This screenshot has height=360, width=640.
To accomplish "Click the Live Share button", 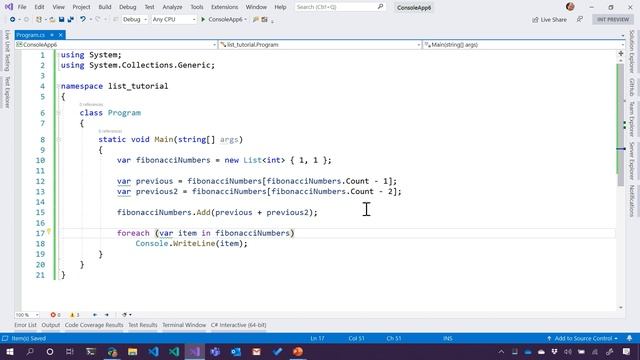I will click(549, 20).
